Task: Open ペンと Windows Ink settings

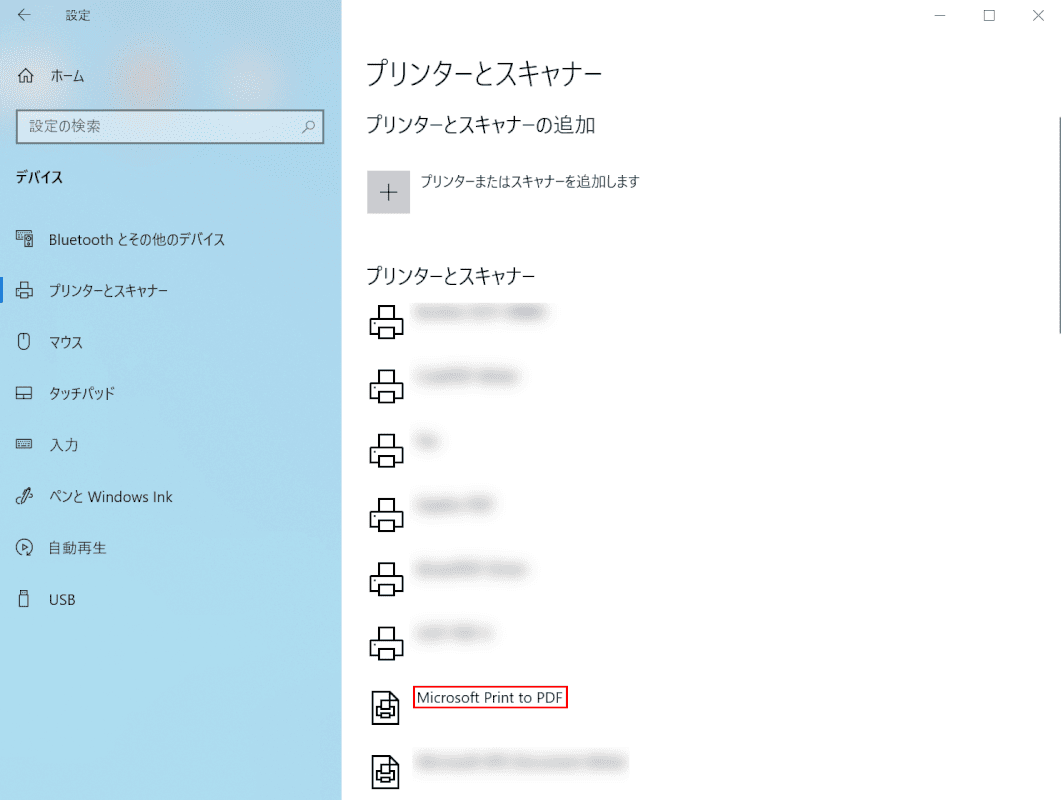Action: tap(110, 497)
